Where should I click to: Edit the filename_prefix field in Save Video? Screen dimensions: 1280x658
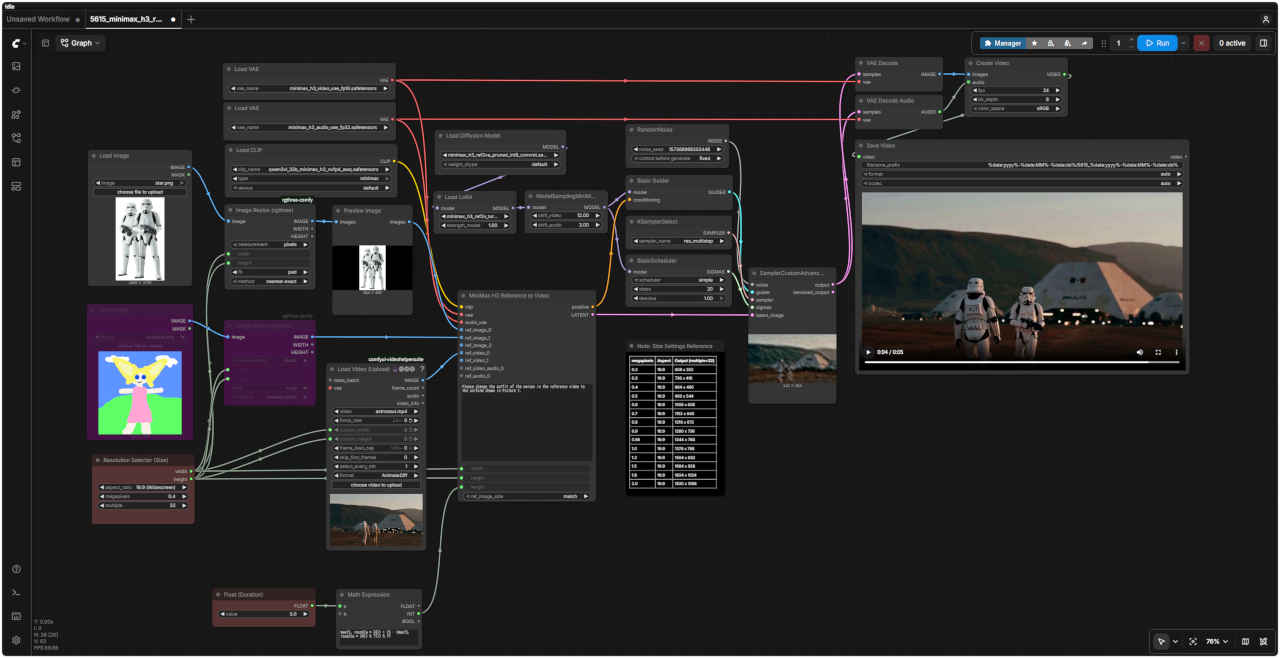click(x=1022, y=164)
